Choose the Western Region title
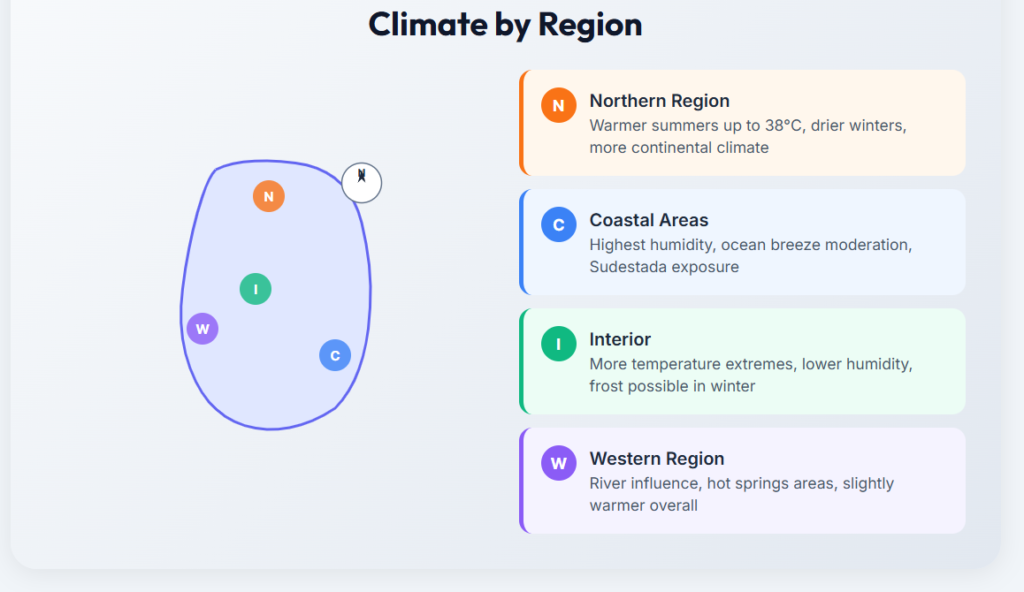This screenshot has width=1024, height=592. pyautogui.click(x=656, y=458)
